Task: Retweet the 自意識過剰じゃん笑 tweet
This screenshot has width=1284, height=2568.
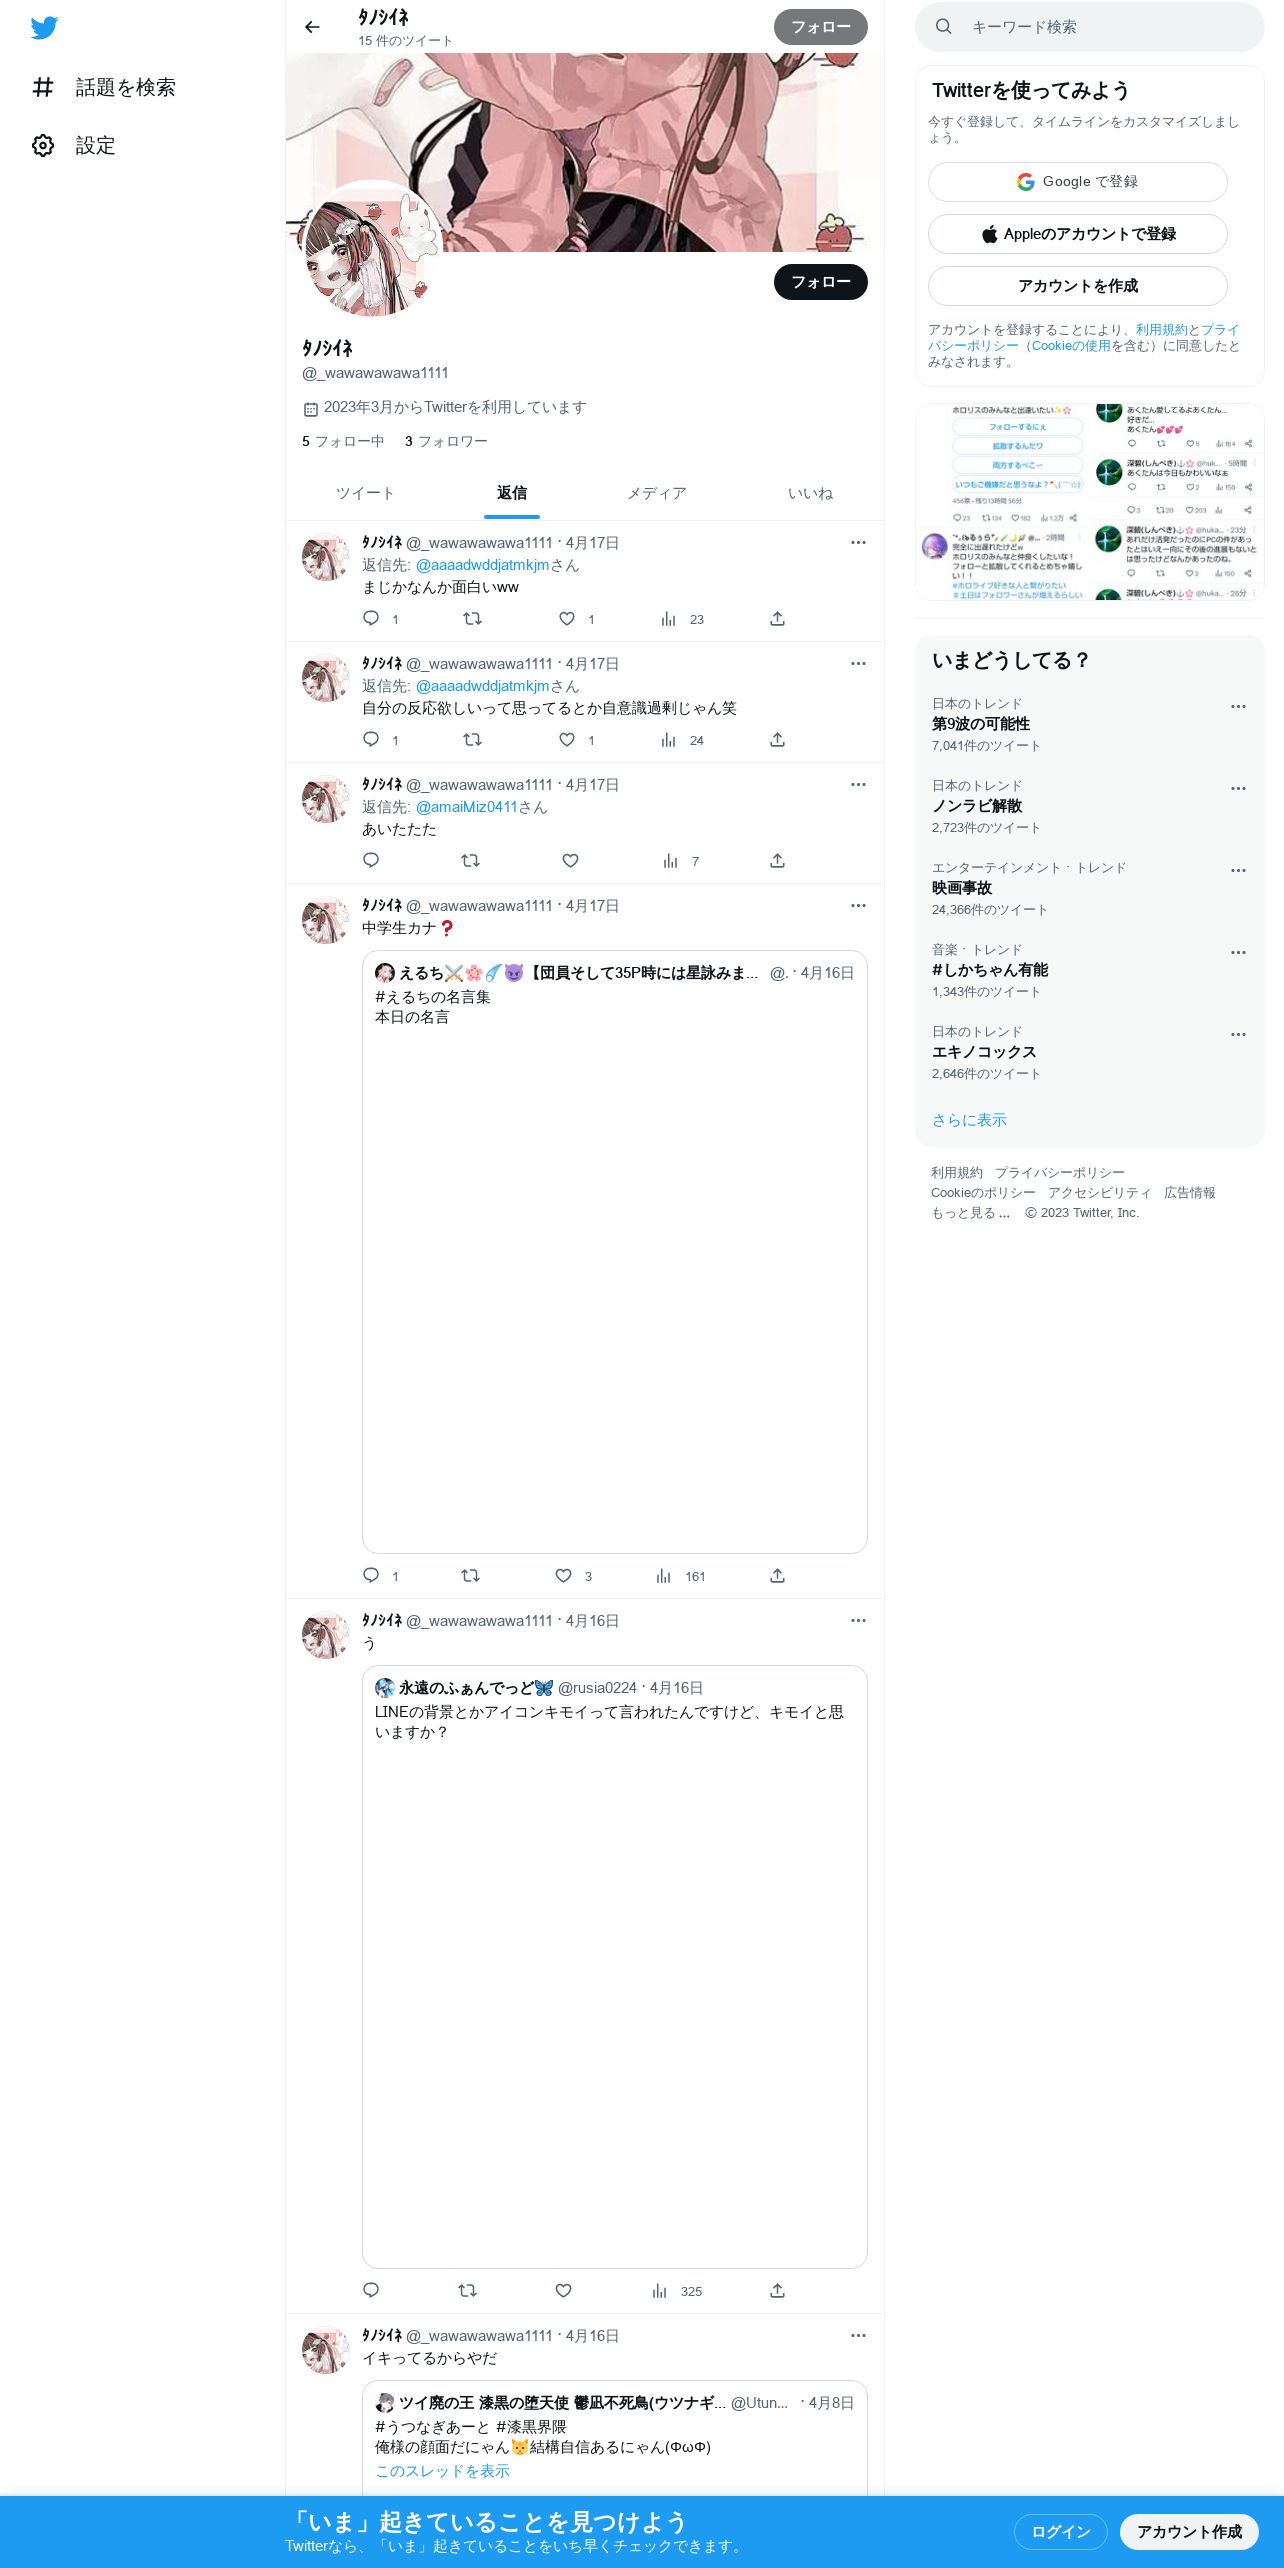Action: point(472,740)
